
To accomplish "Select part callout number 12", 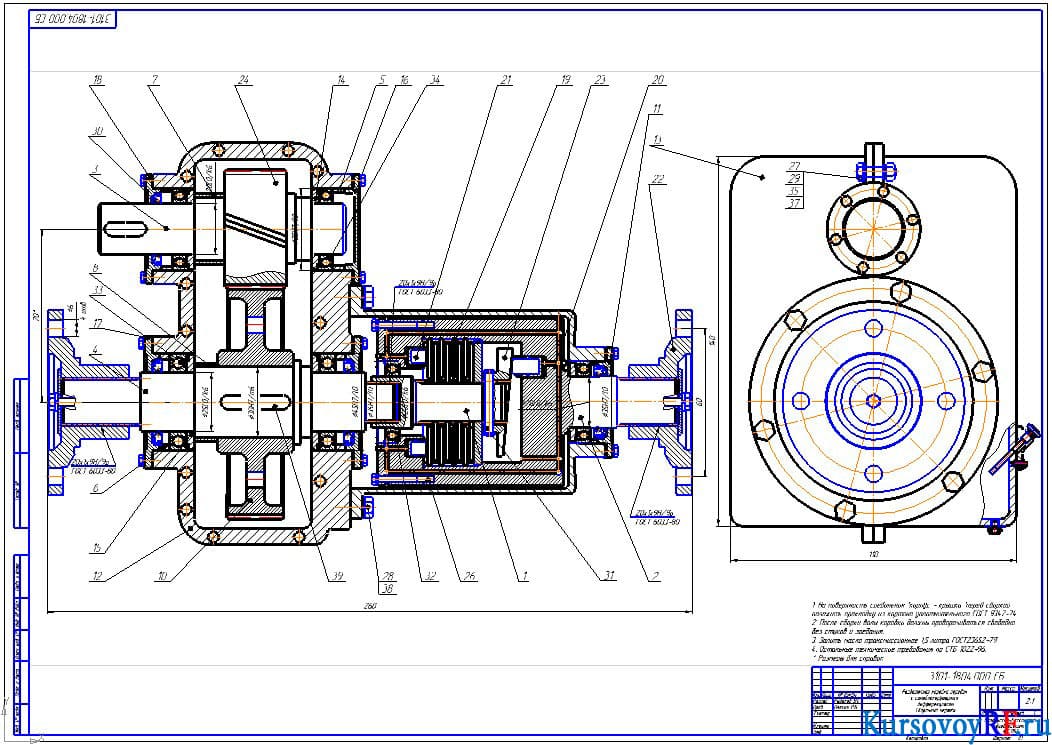I will tap(98, 576).
